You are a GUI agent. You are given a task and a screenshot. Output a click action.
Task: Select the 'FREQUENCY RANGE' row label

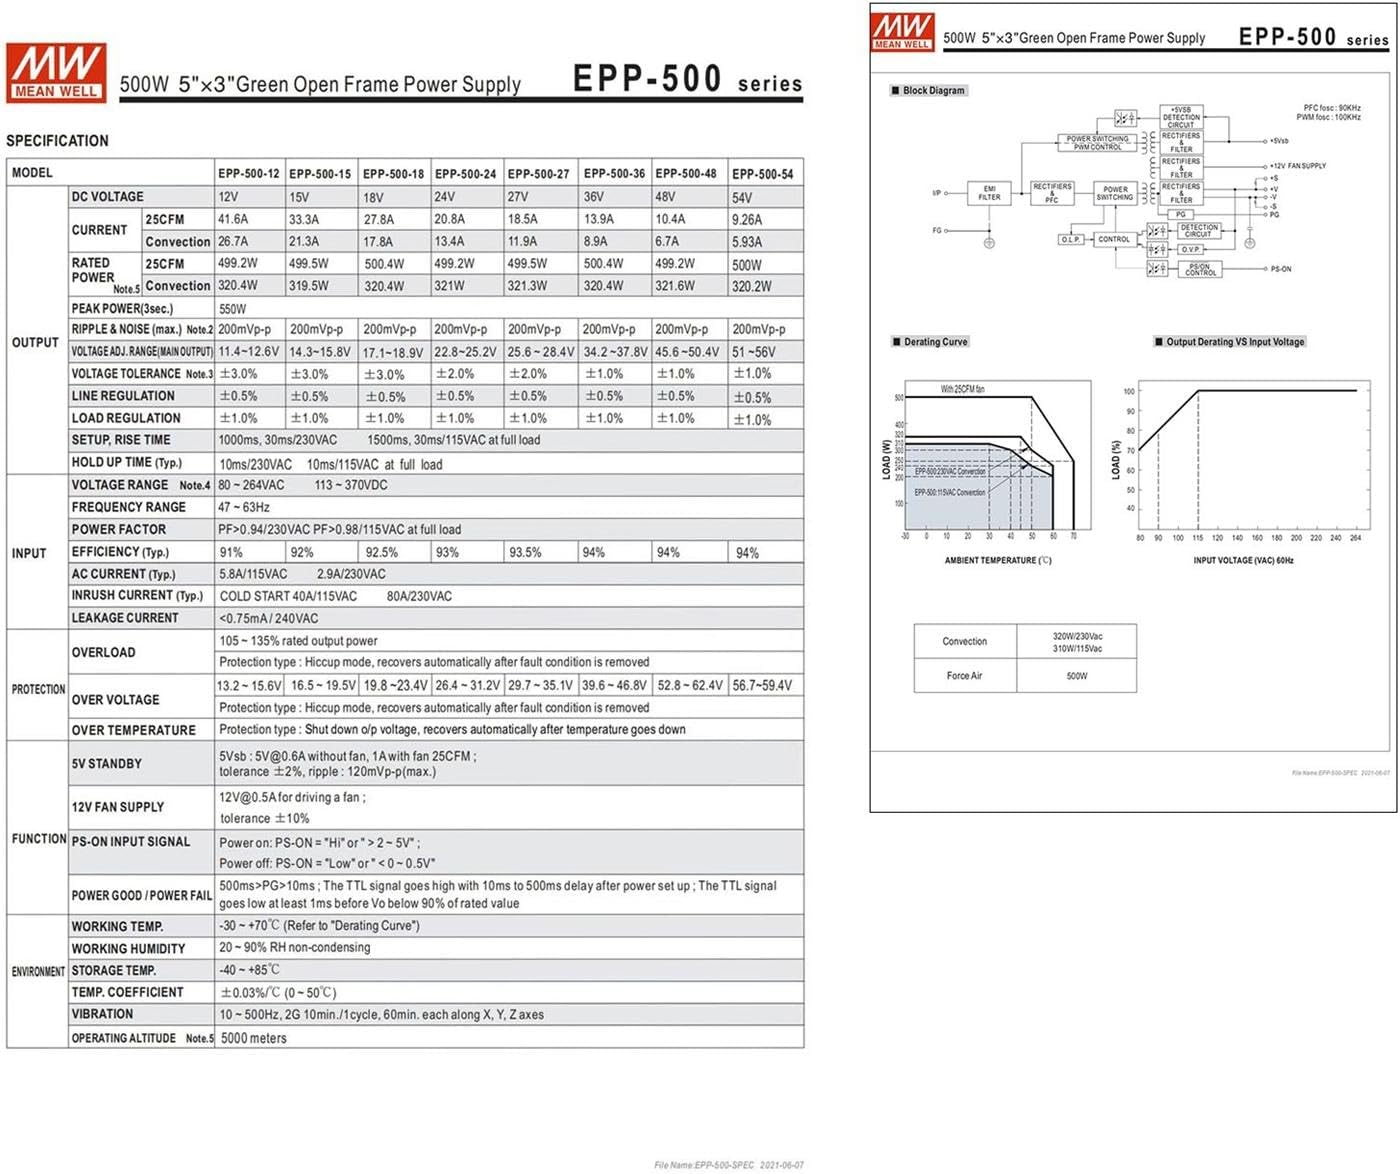pos(128,507)
